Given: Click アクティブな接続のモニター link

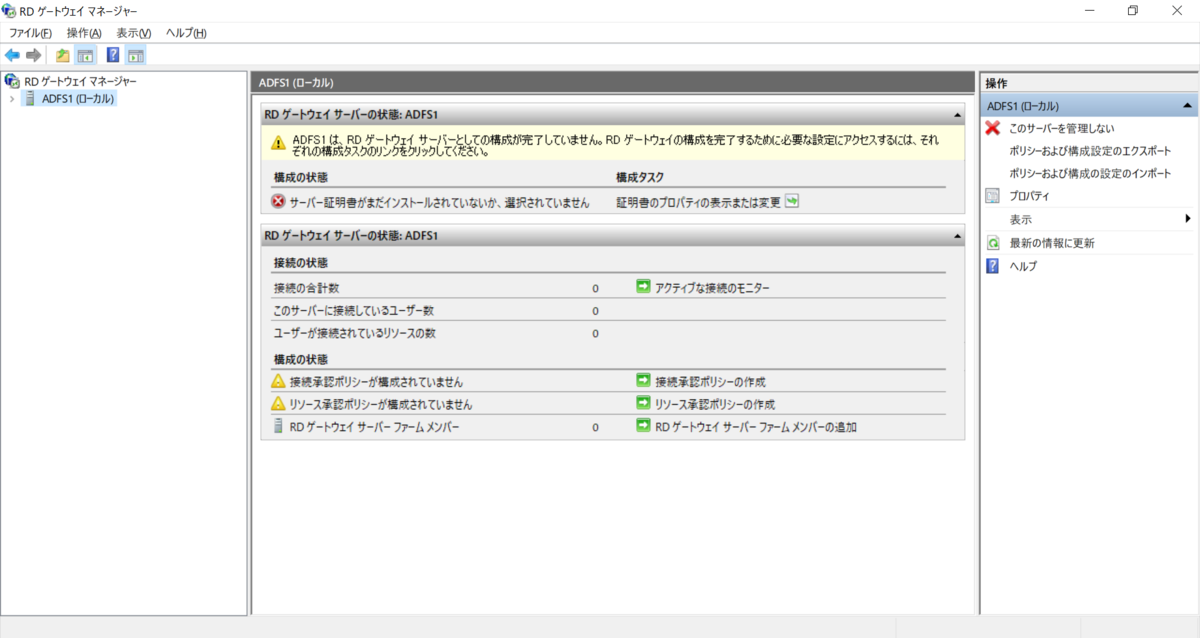Looking at the screenshot, I should tap(713, 287).
